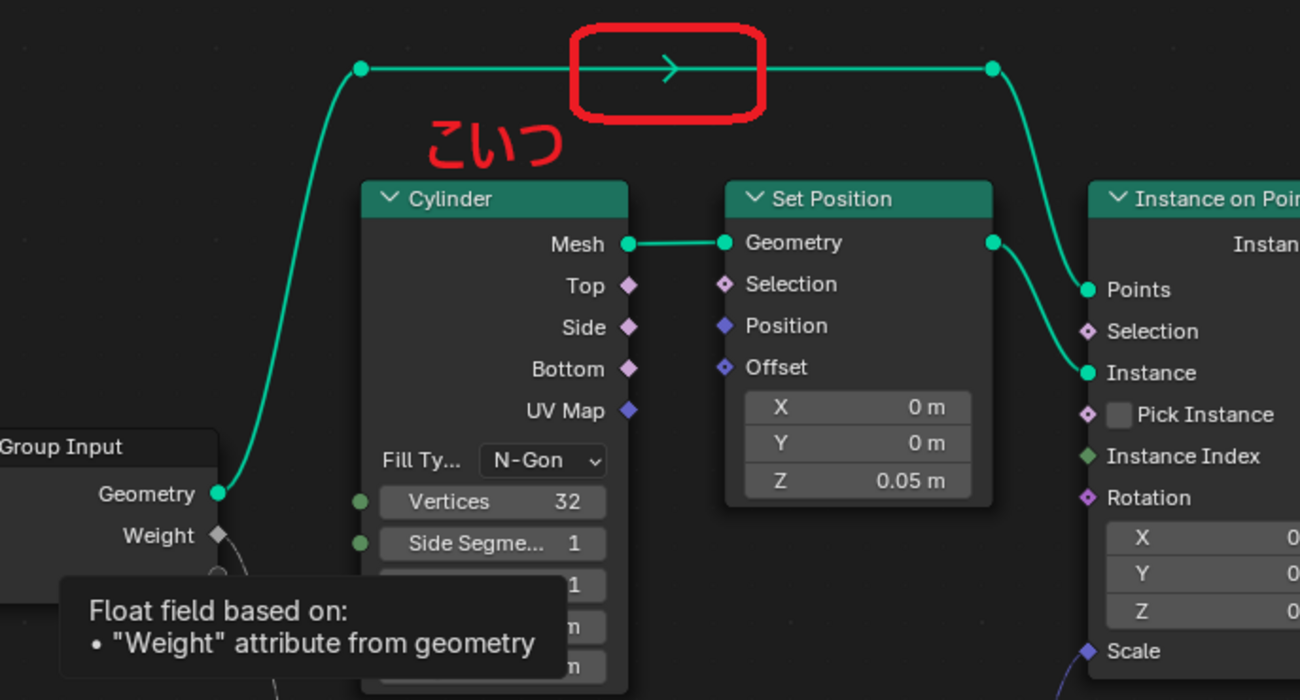Click the Cylinder Mesh output socket
The height and width of the screenshot is (700, 1300).
(x=628, y=244)
